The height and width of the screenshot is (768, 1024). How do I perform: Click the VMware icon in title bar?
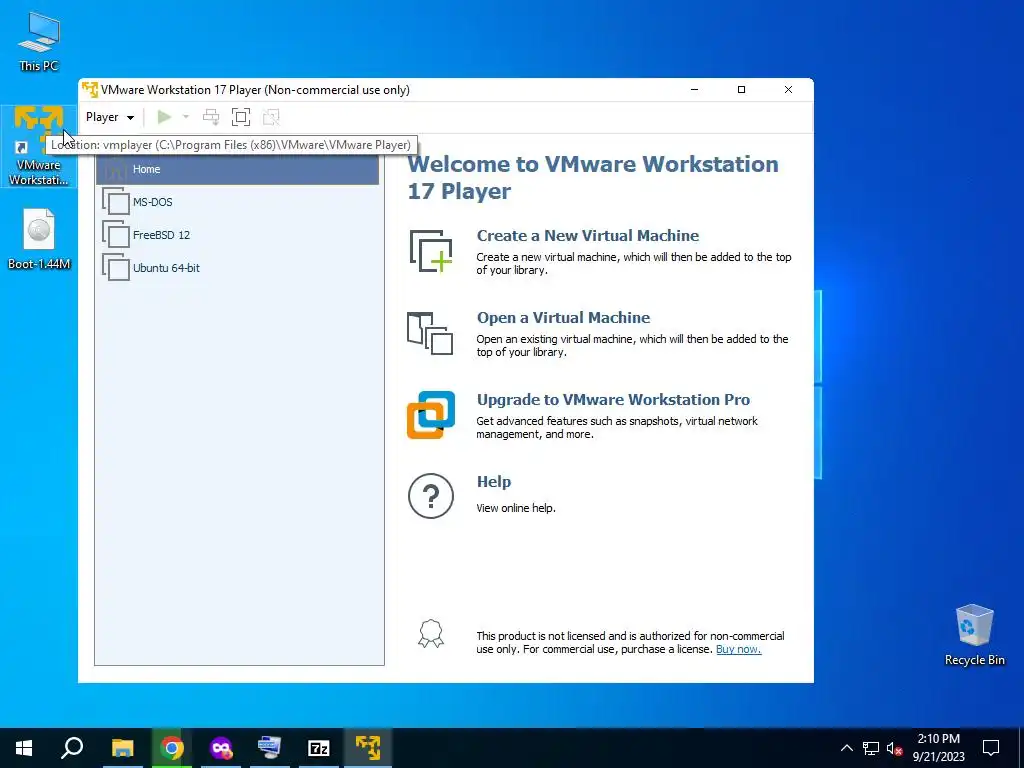(90, 89)
